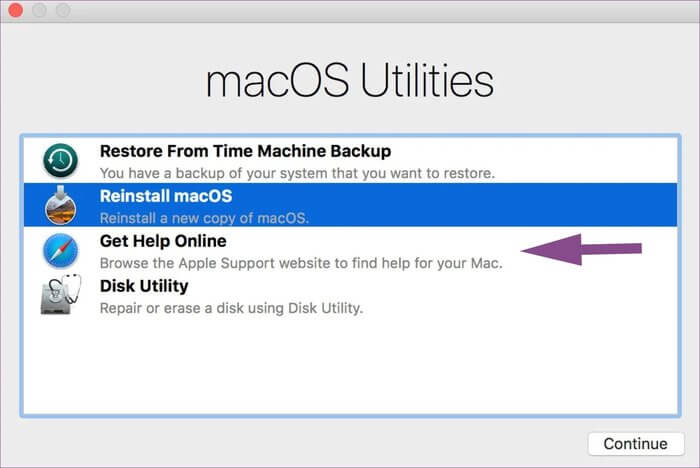Select Restore From Time Machine Backup title
This screenshot has height=468, width=700.
pos(245,151)
